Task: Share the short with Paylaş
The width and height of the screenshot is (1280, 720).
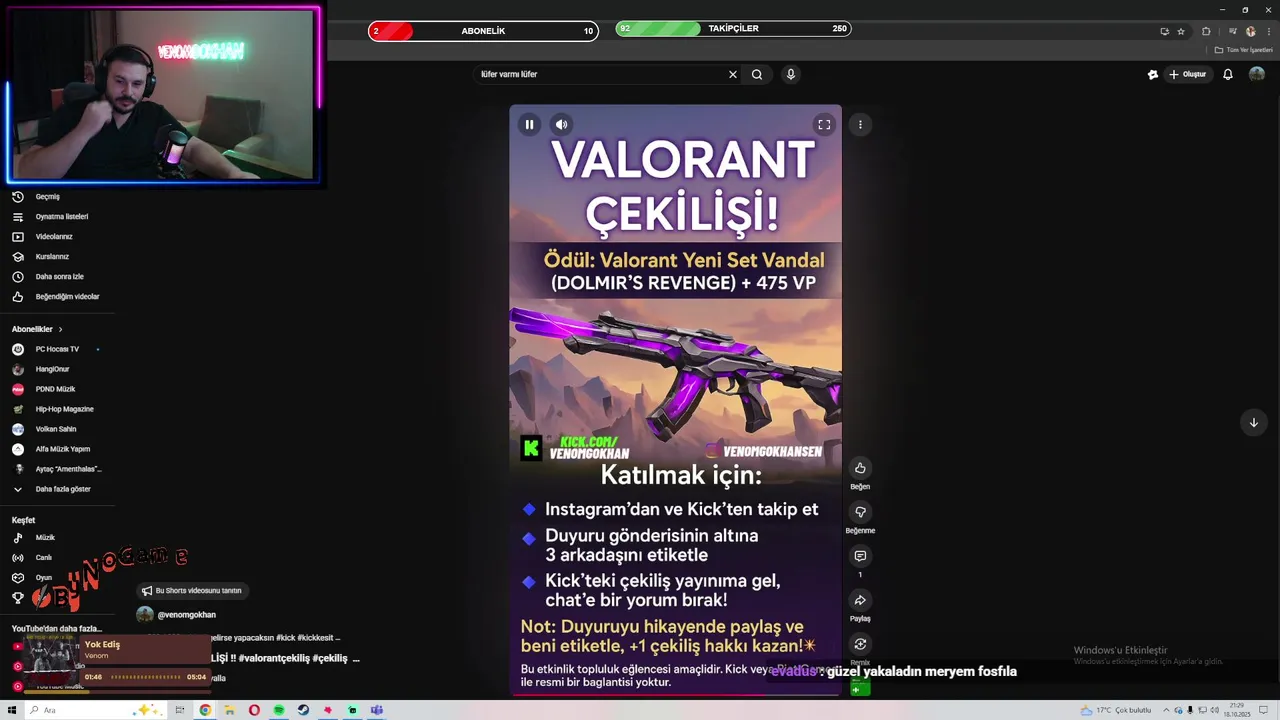Action: click(x=860, y=600)
